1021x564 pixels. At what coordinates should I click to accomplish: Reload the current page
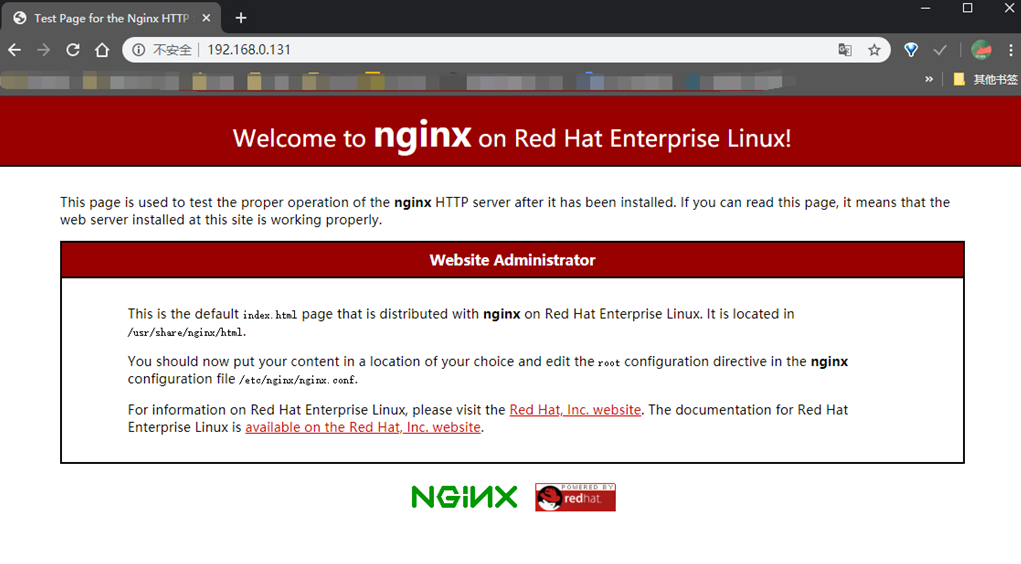pyautogui.click(x=73, y=50)
